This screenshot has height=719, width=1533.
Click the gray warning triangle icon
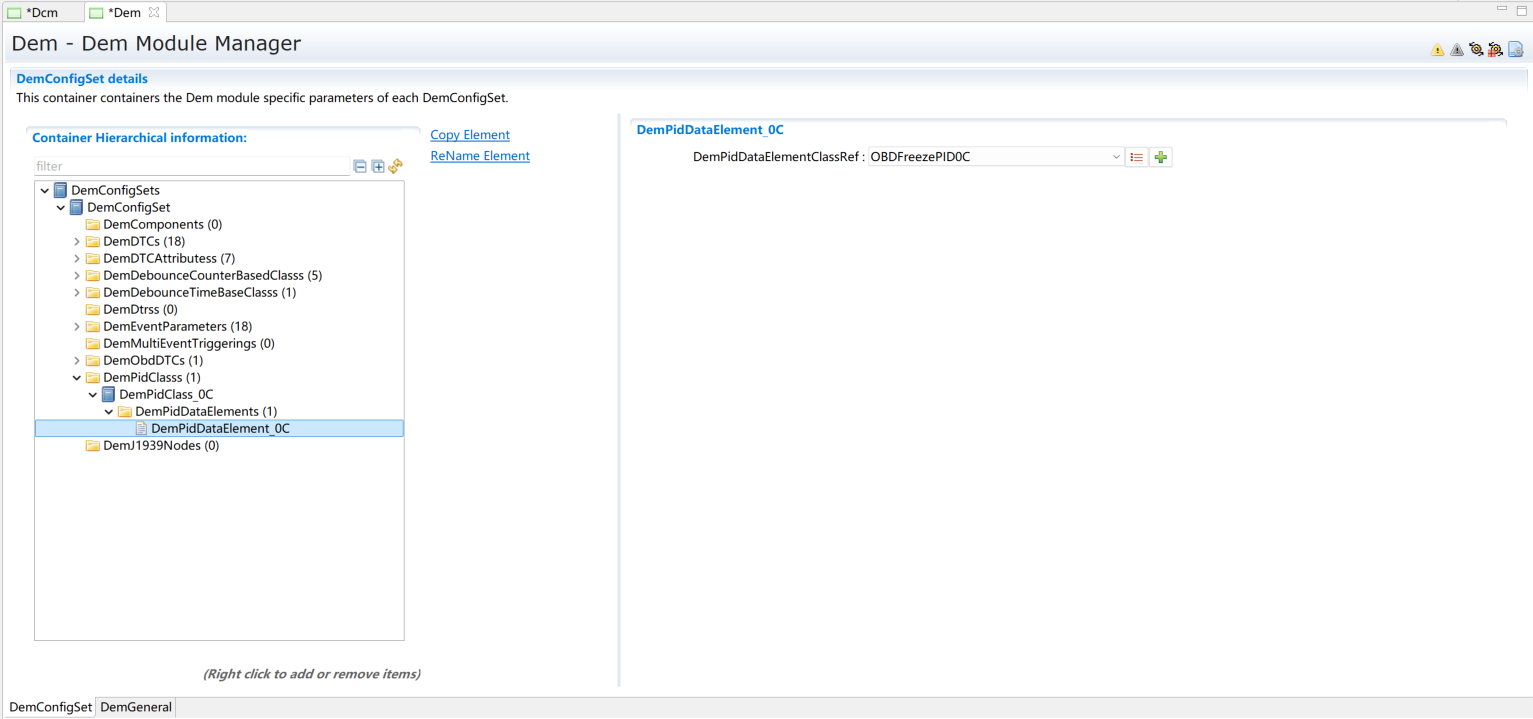click(1456, 50)
